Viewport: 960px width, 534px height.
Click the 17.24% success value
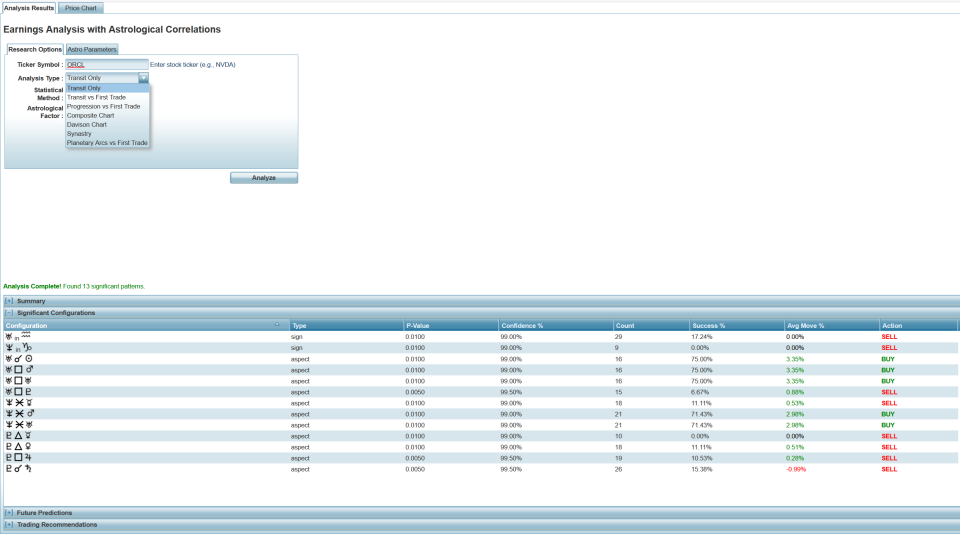point(701,337)
